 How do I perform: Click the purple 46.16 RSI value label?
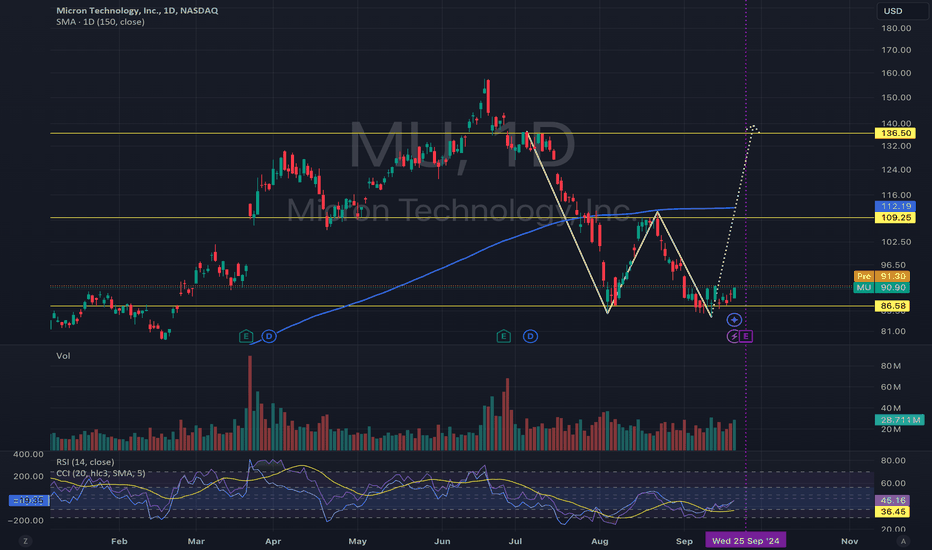[x=893, y=501]
